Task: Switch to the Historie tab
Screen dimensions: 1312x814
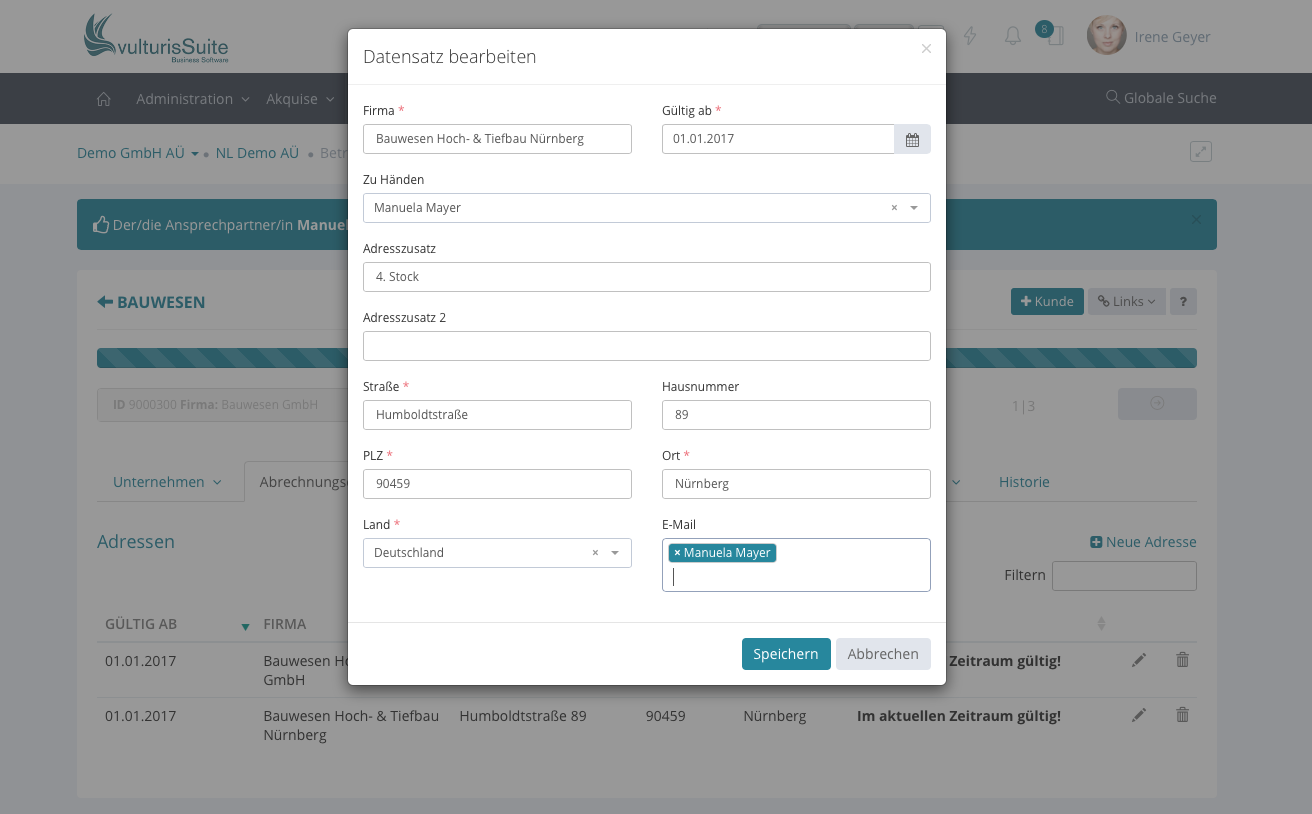Action: point(1024,482)
